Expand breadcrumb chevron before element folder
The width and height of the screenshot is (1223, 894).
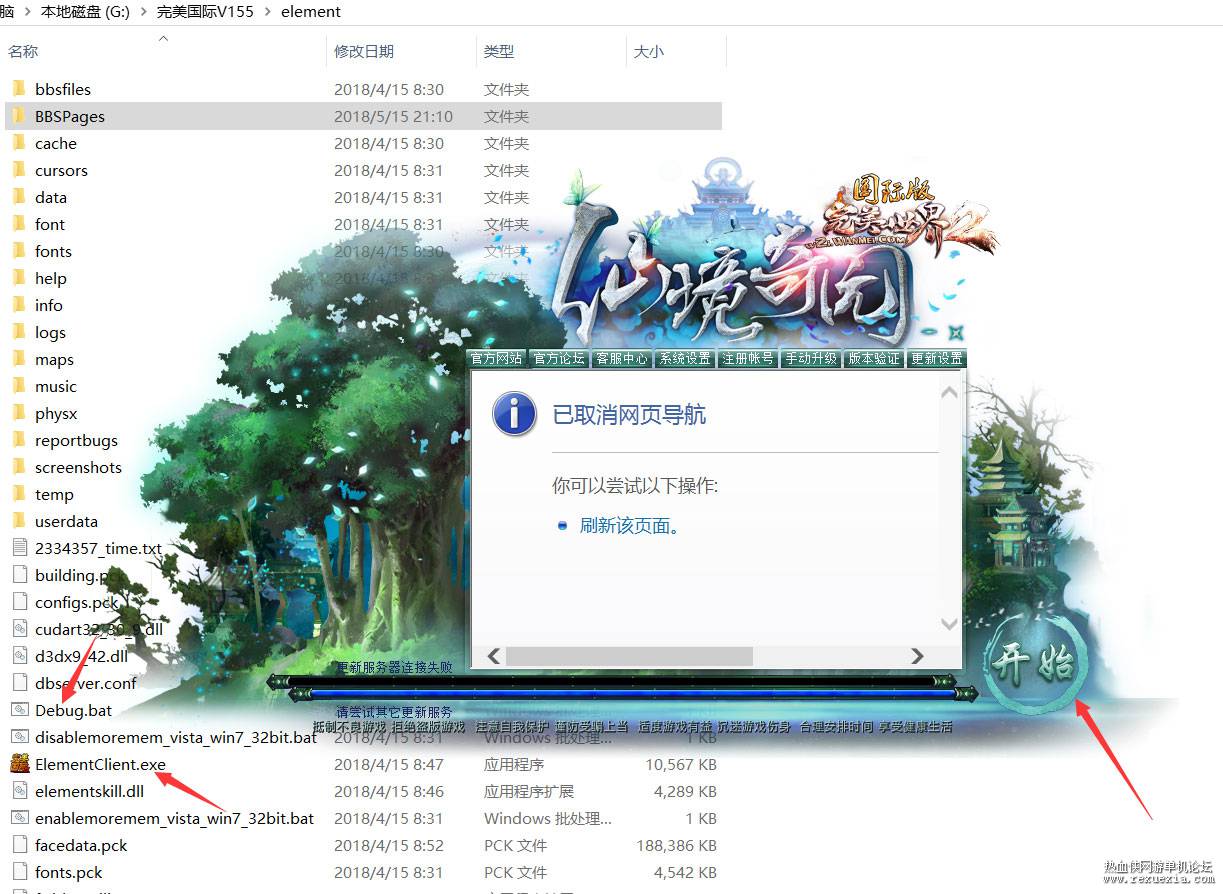point(268,12)
